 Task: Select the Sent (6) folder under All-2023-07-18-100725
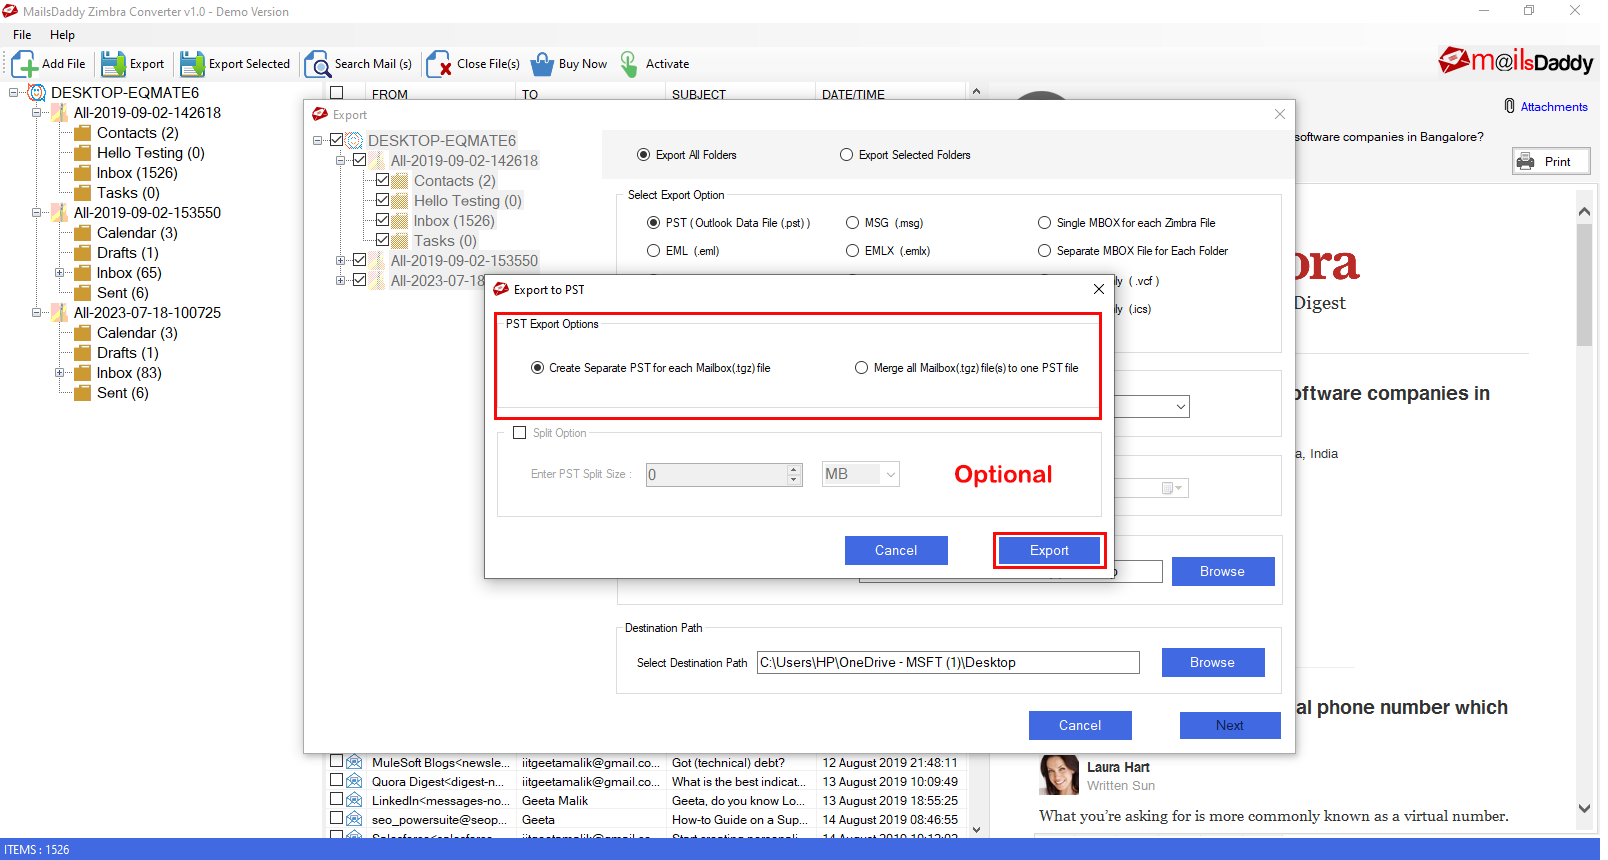[123, 393]
